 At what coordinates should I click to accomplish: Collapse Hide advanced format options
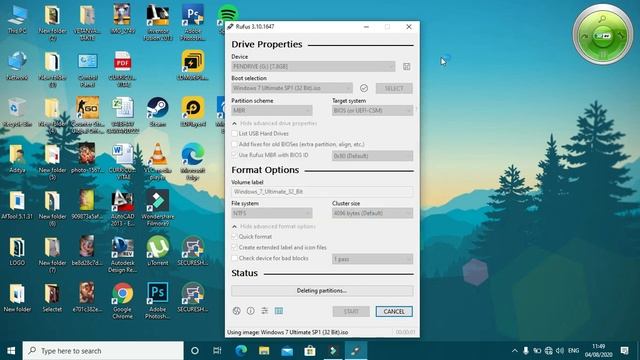click(273, 226)
